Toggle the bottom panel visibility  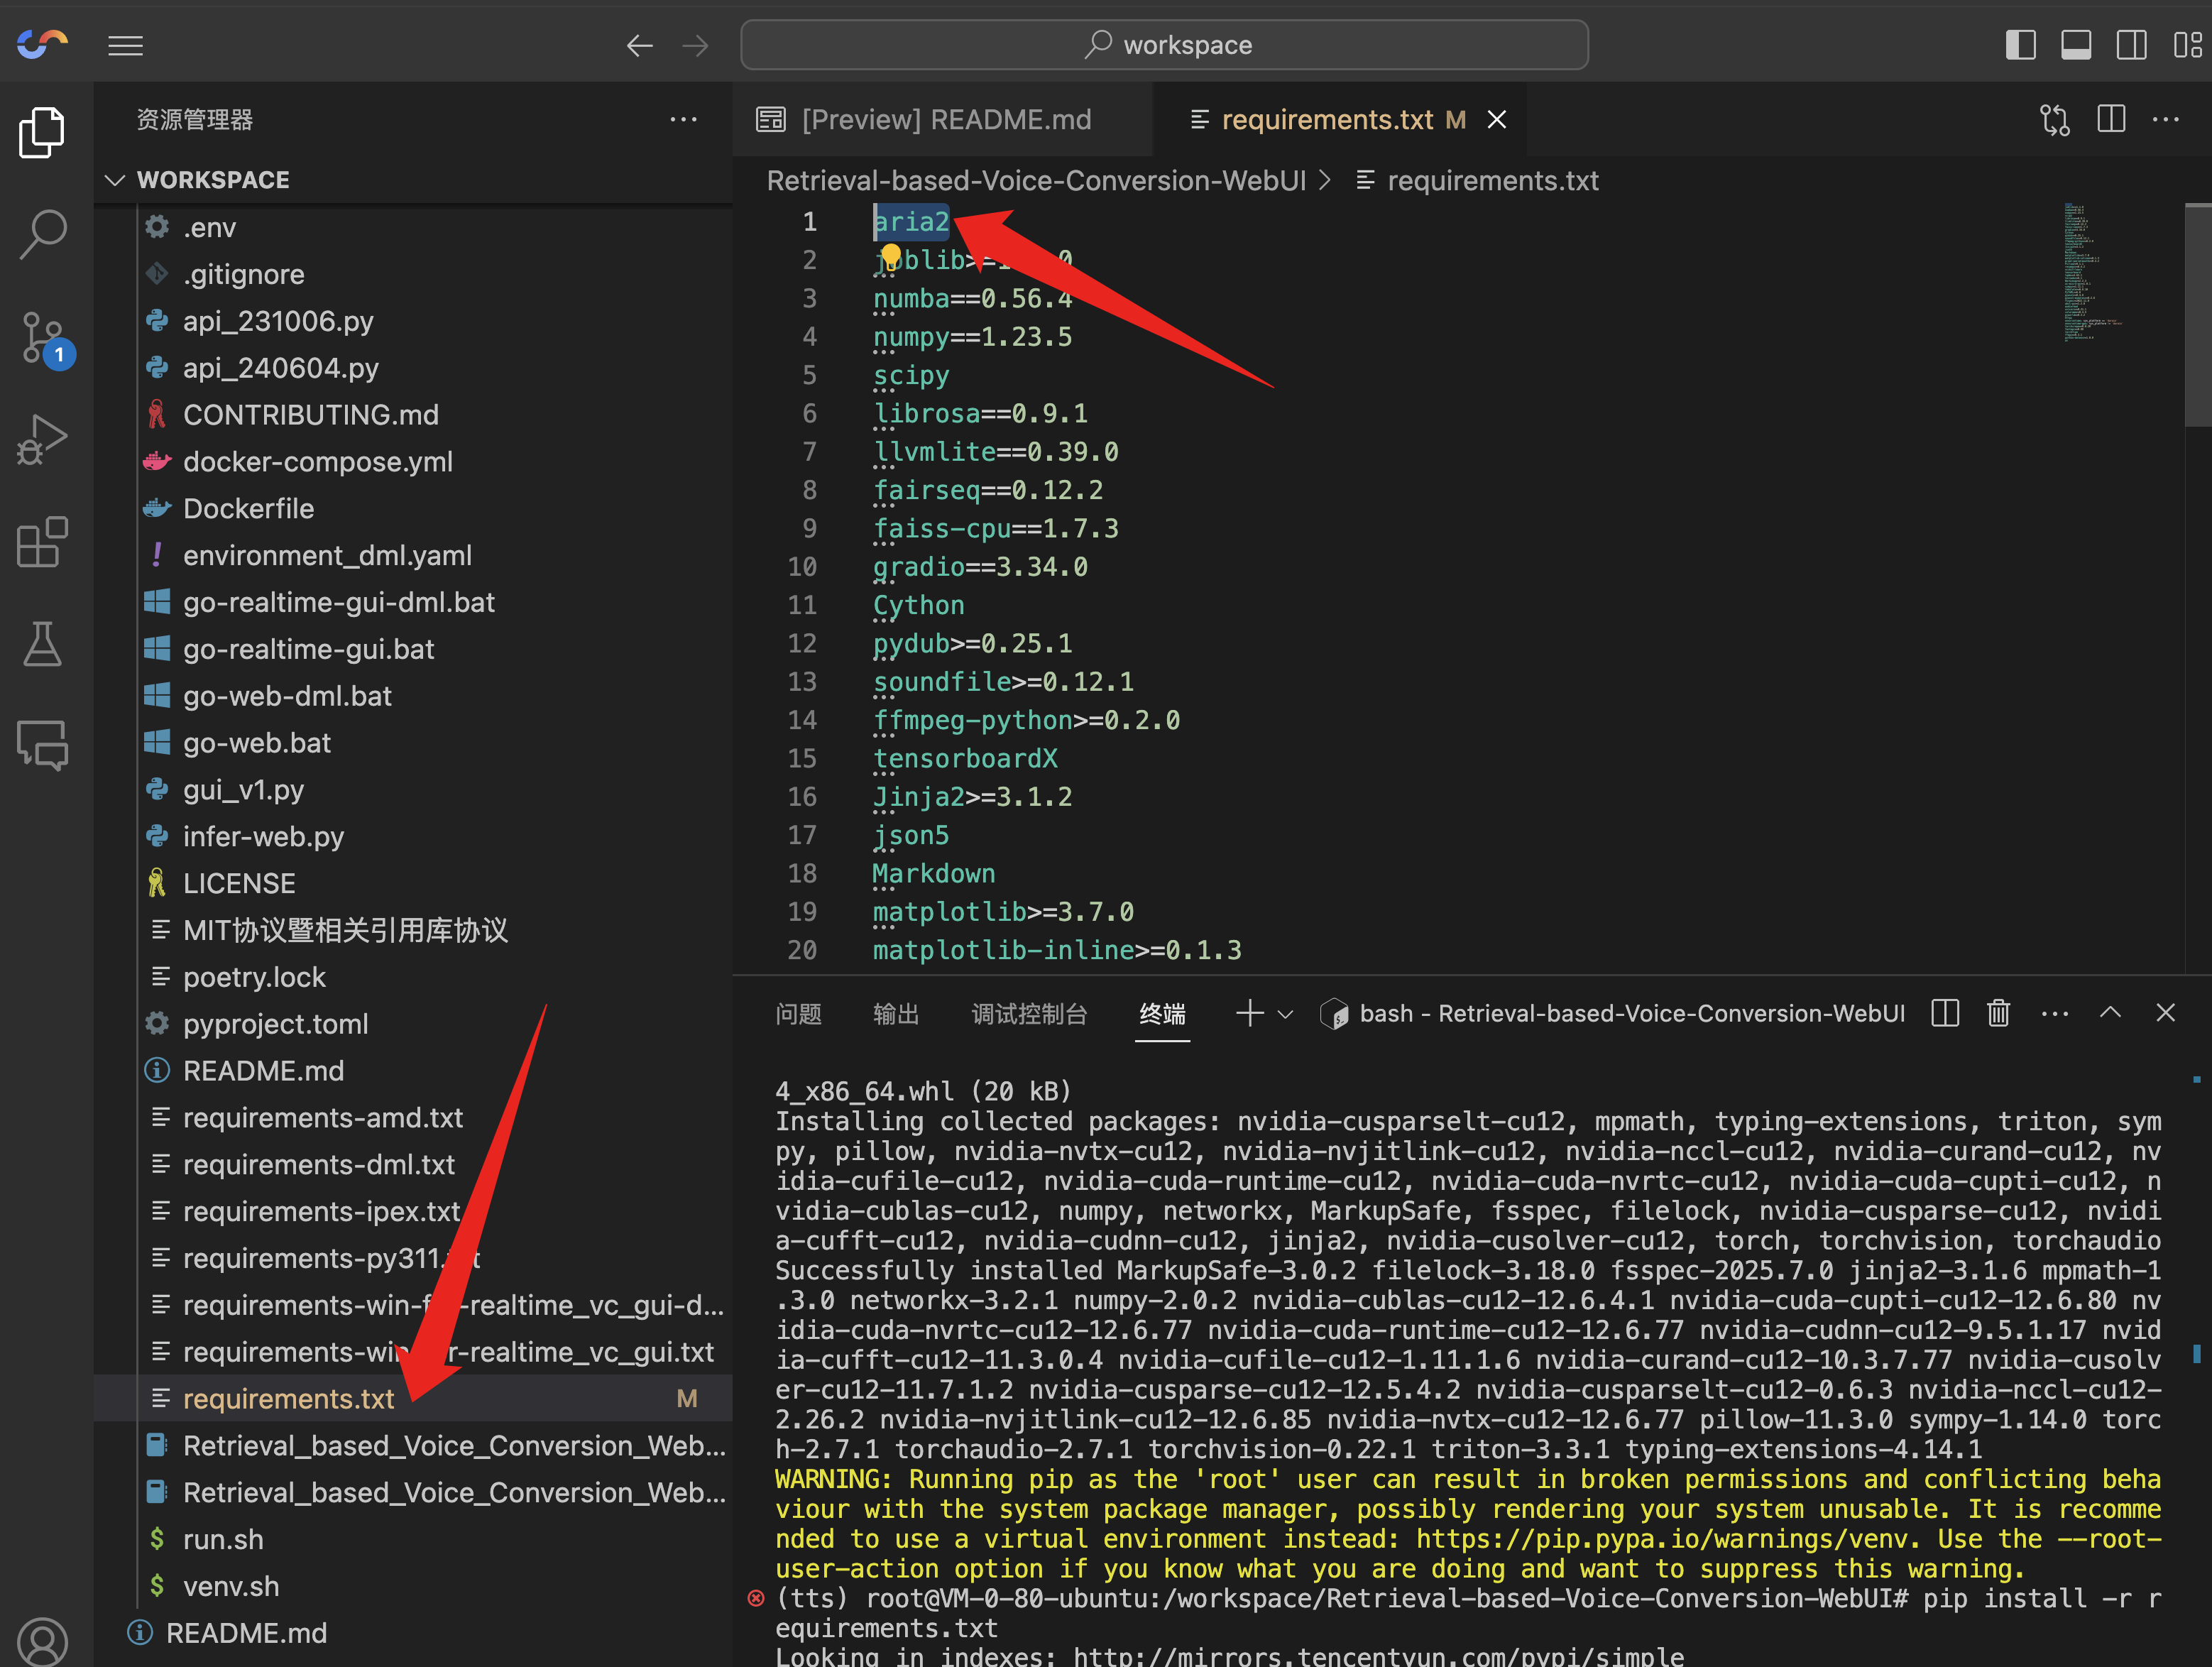tap(2075, 45)
